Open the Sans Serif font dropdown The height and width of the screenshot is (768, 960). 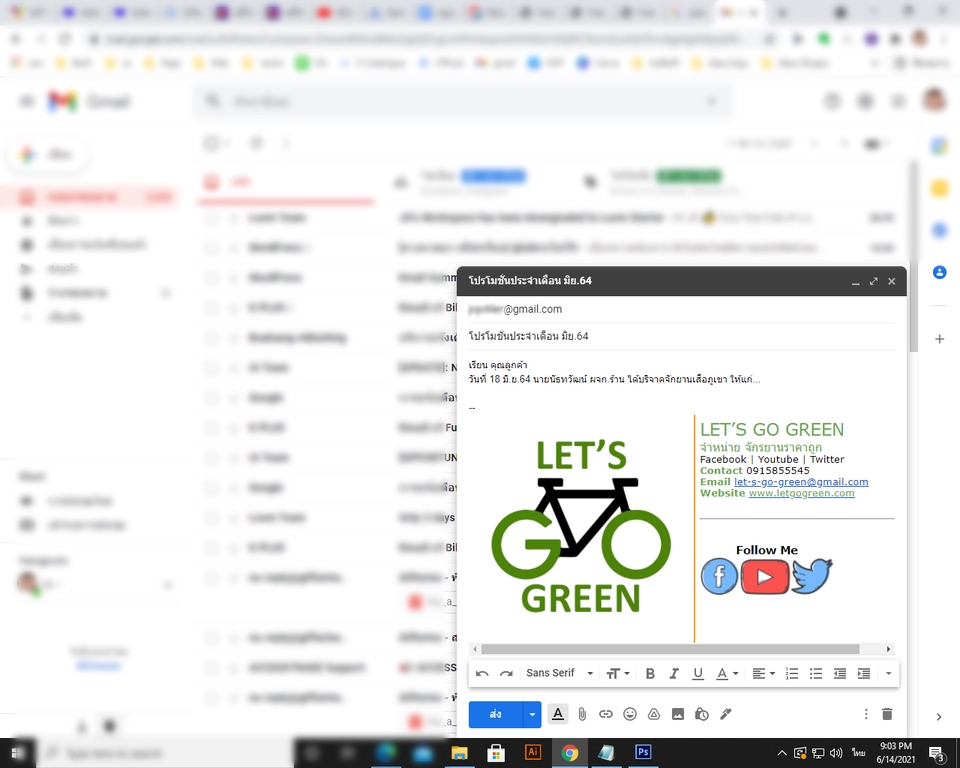[559, 673]
